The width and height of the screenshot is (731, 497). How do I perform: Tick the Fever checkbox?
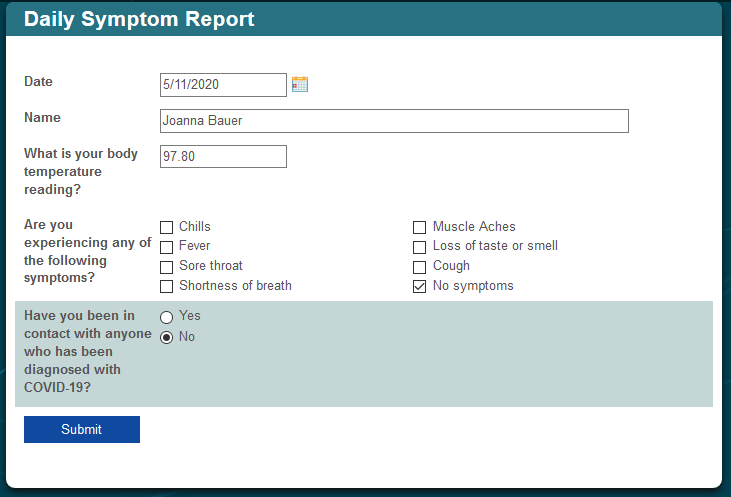pos(166,247)
